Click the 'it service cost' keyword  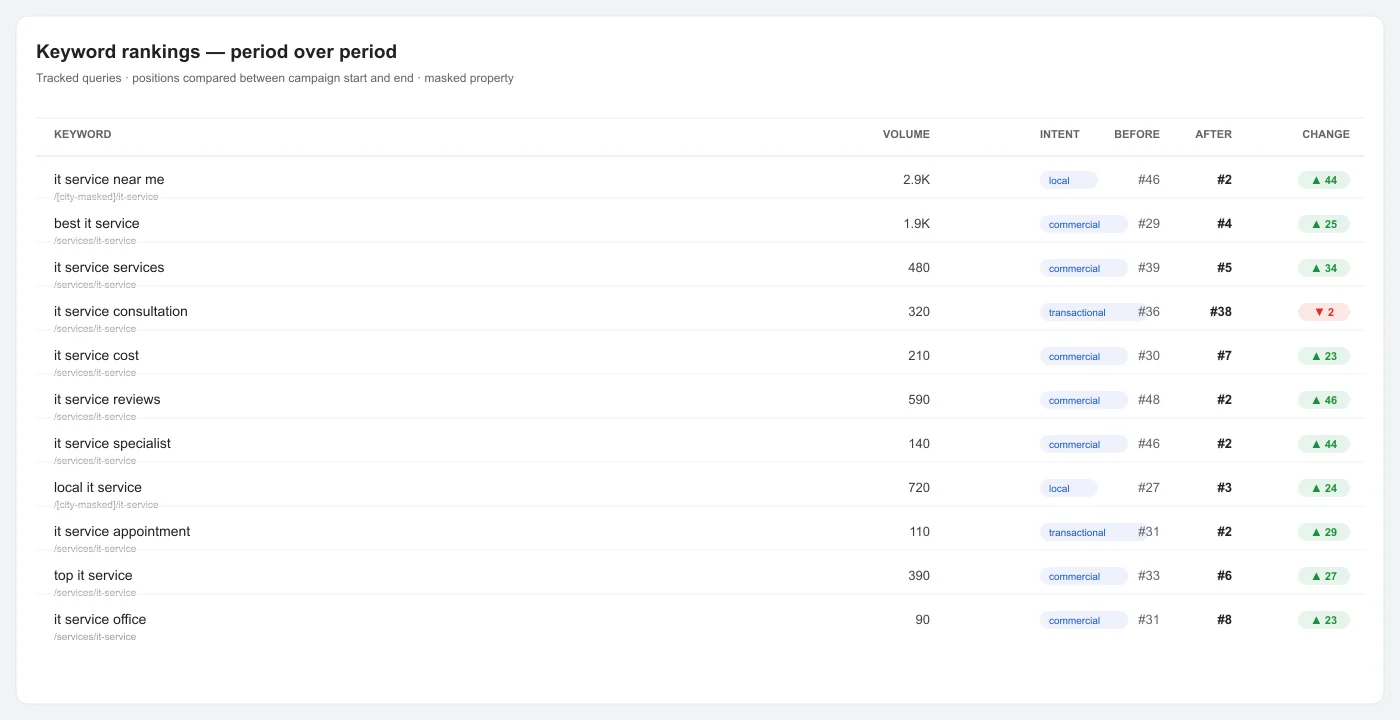coord(96,355)
